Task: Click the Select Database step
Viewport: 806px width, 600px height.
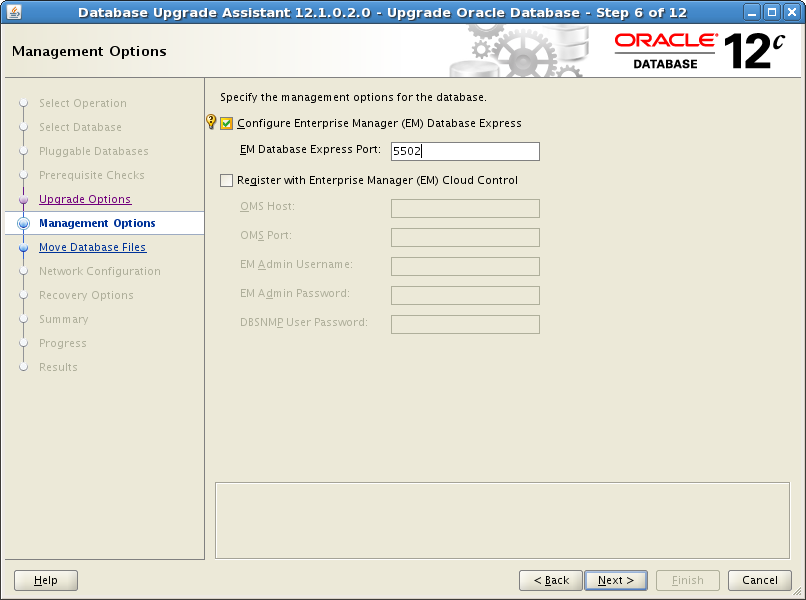Action: pos(80,127)
